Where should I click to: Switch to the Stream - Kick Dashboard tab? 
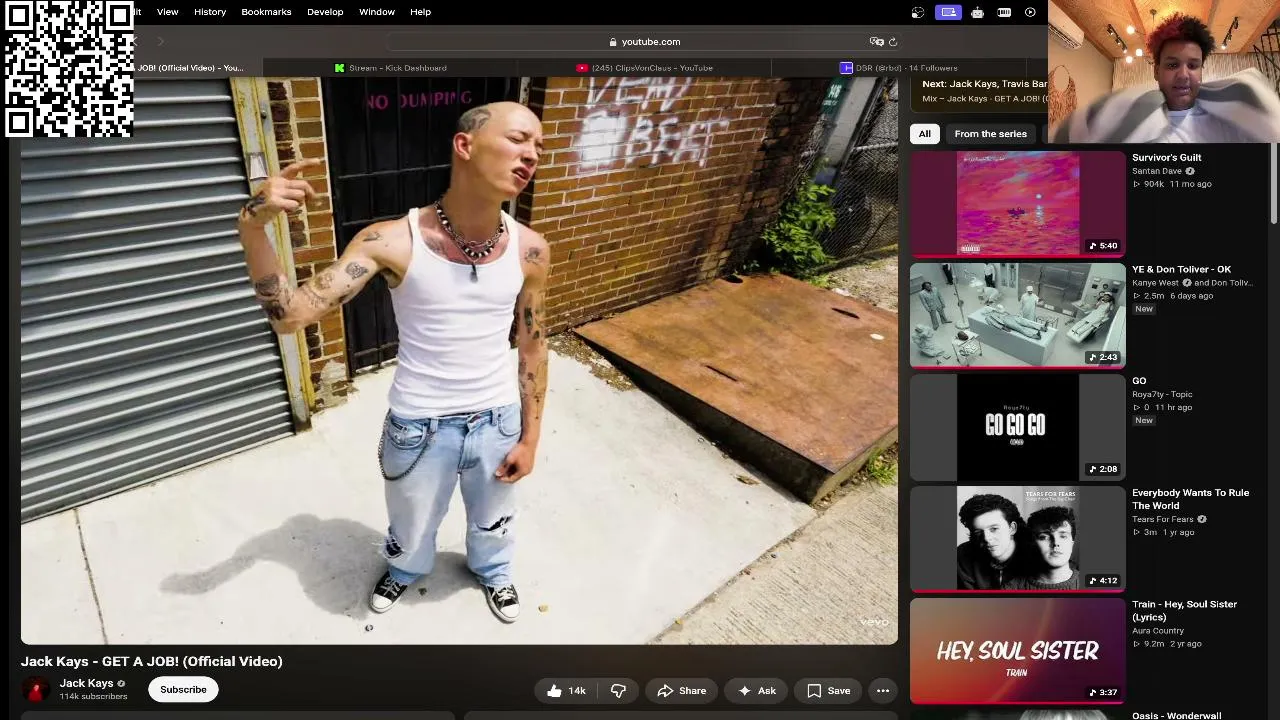(391, 68)
